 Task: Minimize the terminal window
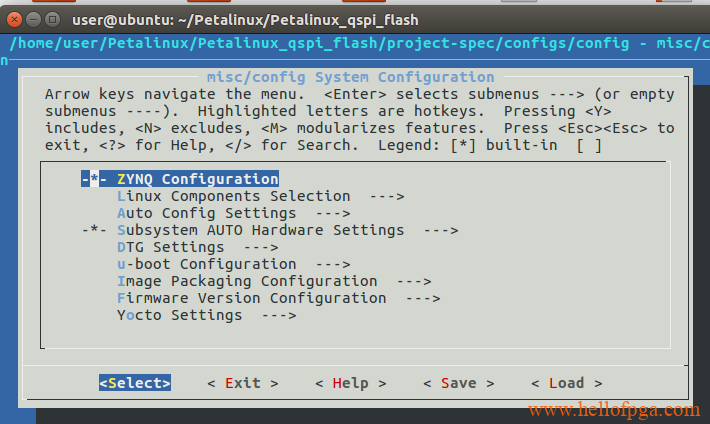tap(34, 19)
